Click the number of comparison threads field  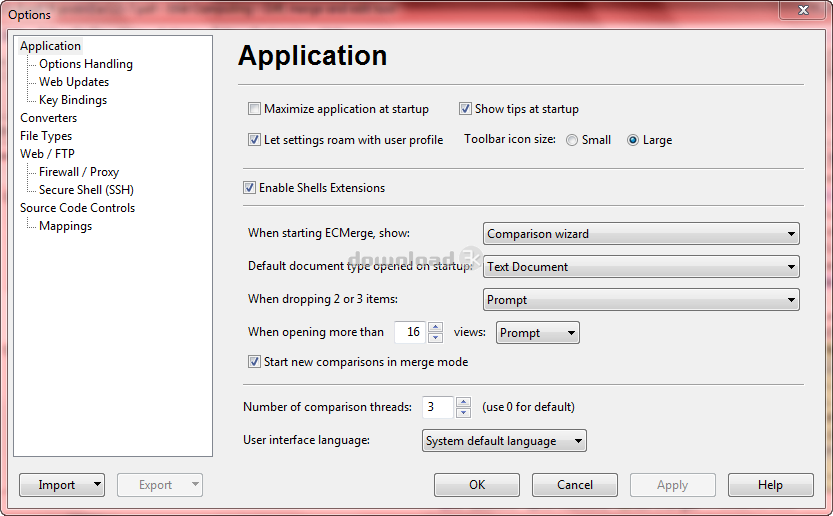tap(437, 407)
